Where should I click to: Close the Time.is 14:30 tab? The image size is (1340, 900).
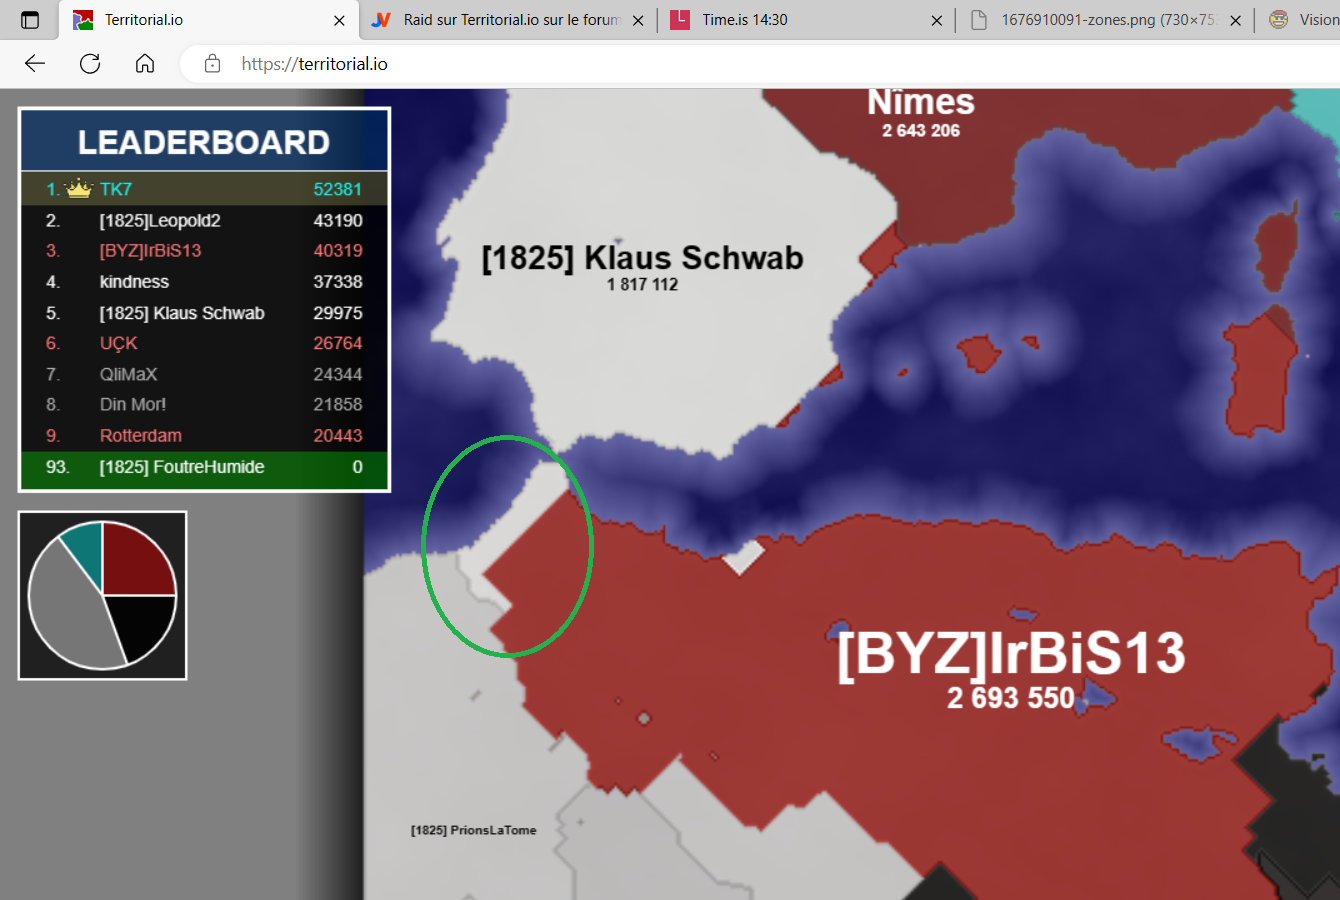tap(936, 20)
